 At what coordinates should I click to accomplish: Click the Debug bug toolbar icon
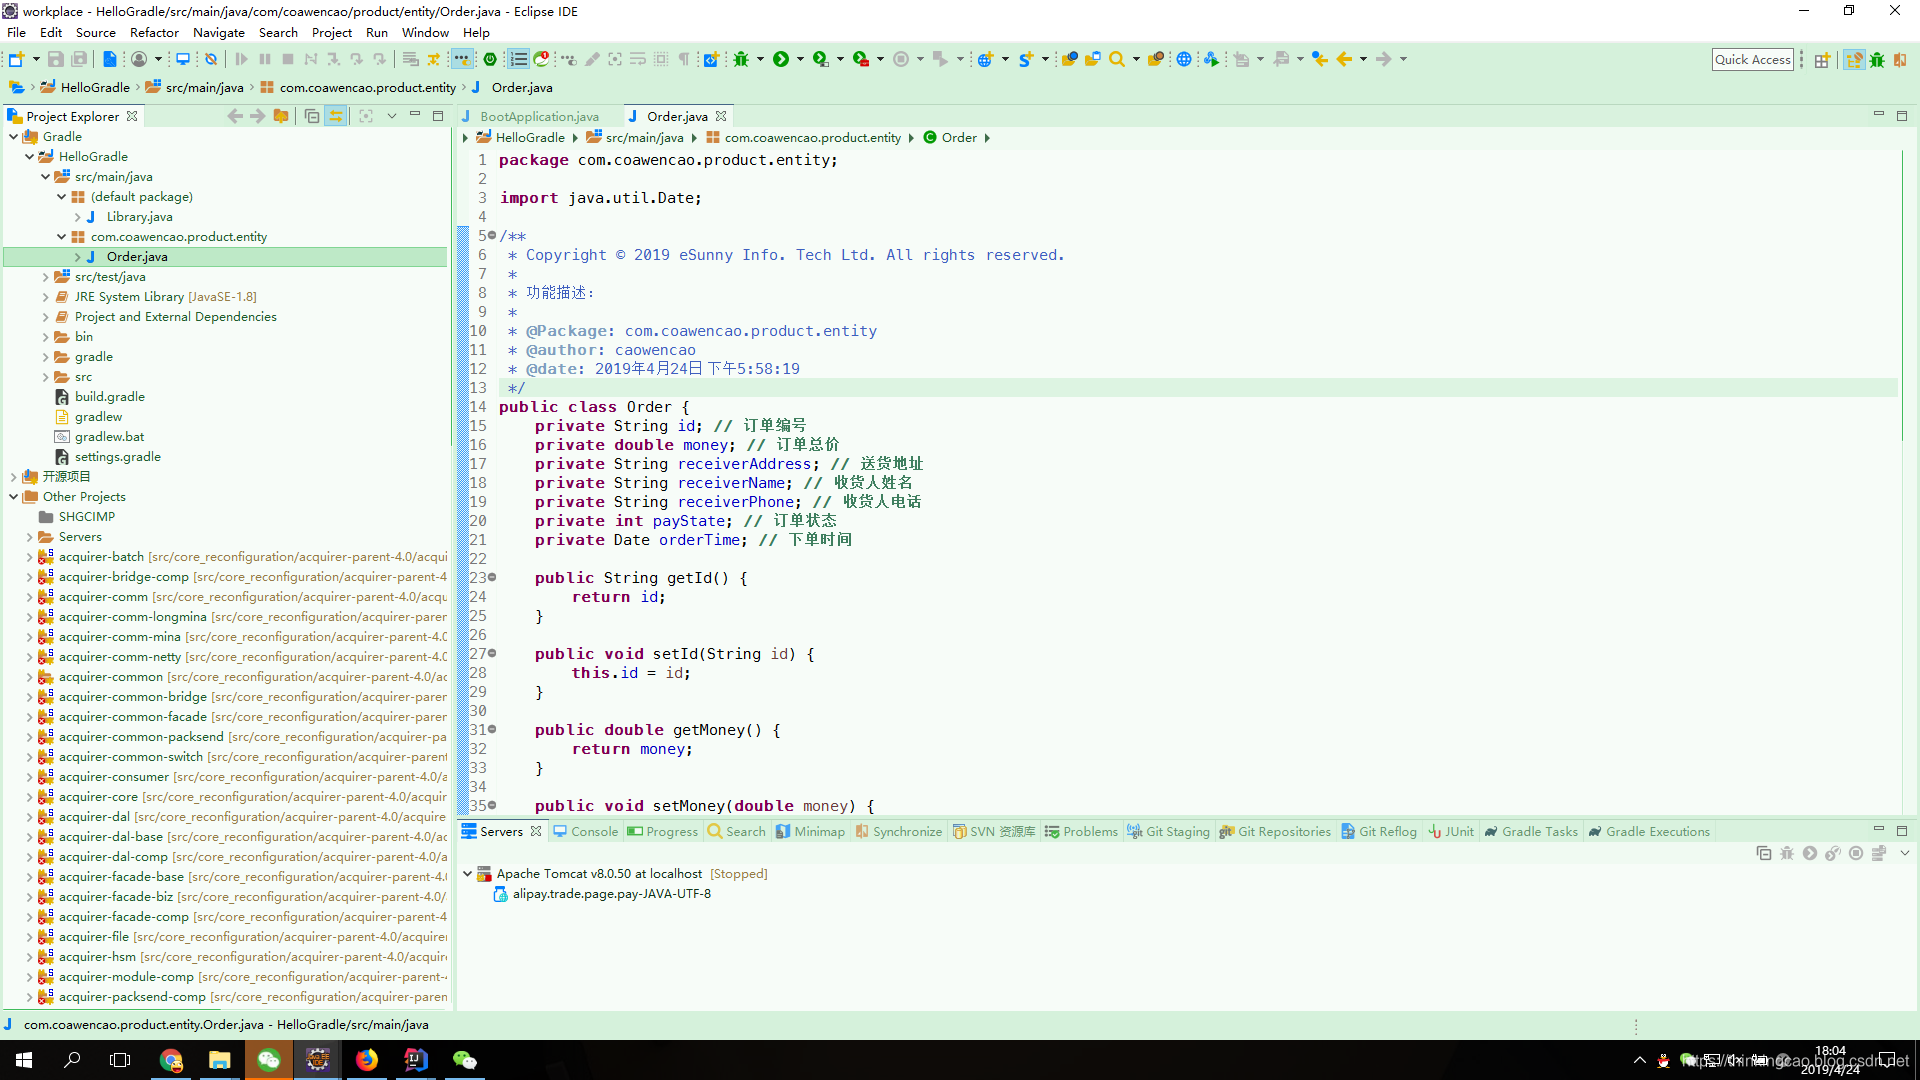tap(741, 59)
